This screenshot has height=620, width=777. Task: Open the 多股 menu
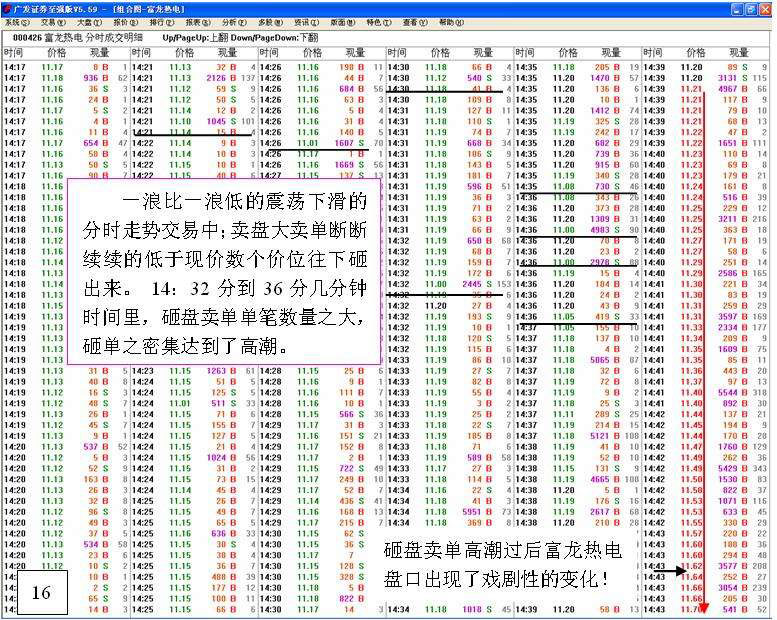point(271,22)
